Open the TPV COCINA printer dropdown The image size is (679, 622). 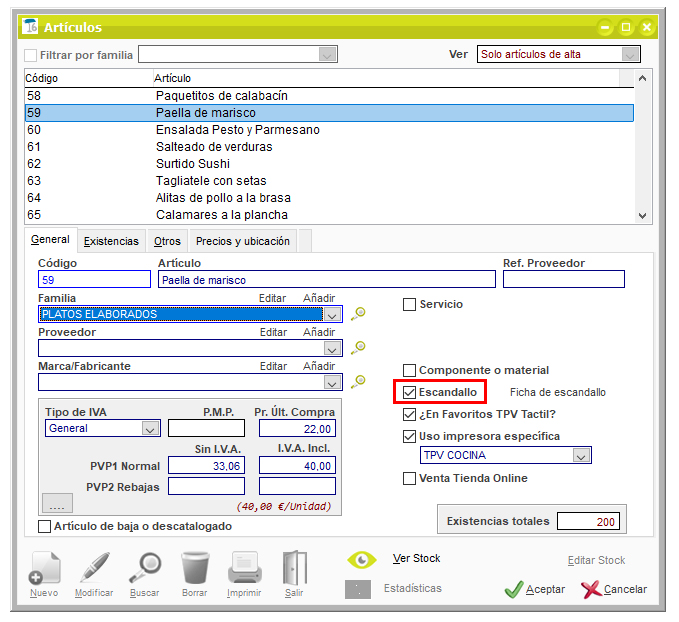pyautogui.click(x=581, y=455)
